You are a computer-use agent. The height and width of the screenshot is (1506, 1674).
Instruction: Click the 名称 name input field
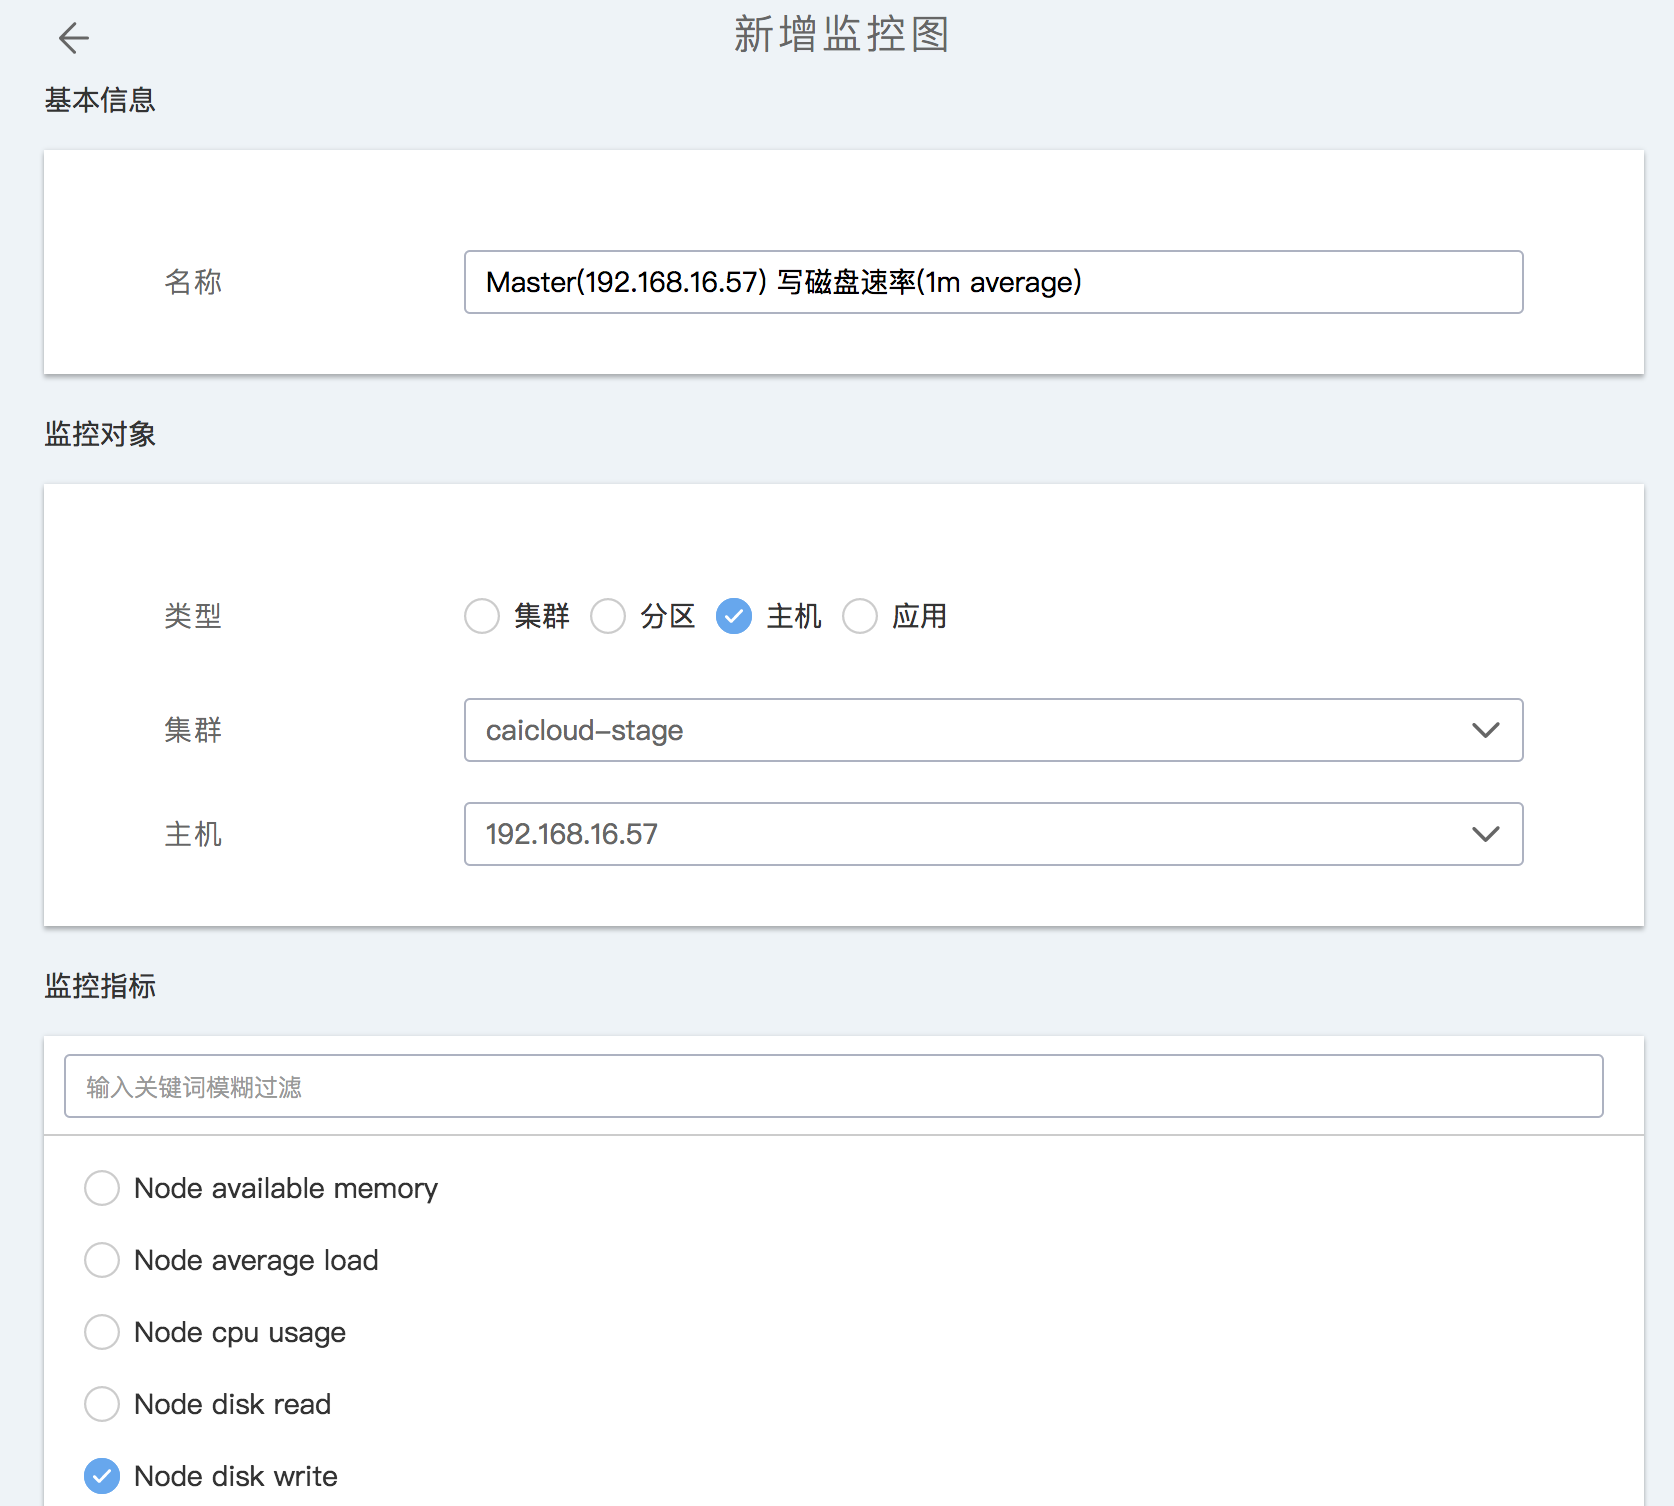[993, 282]
